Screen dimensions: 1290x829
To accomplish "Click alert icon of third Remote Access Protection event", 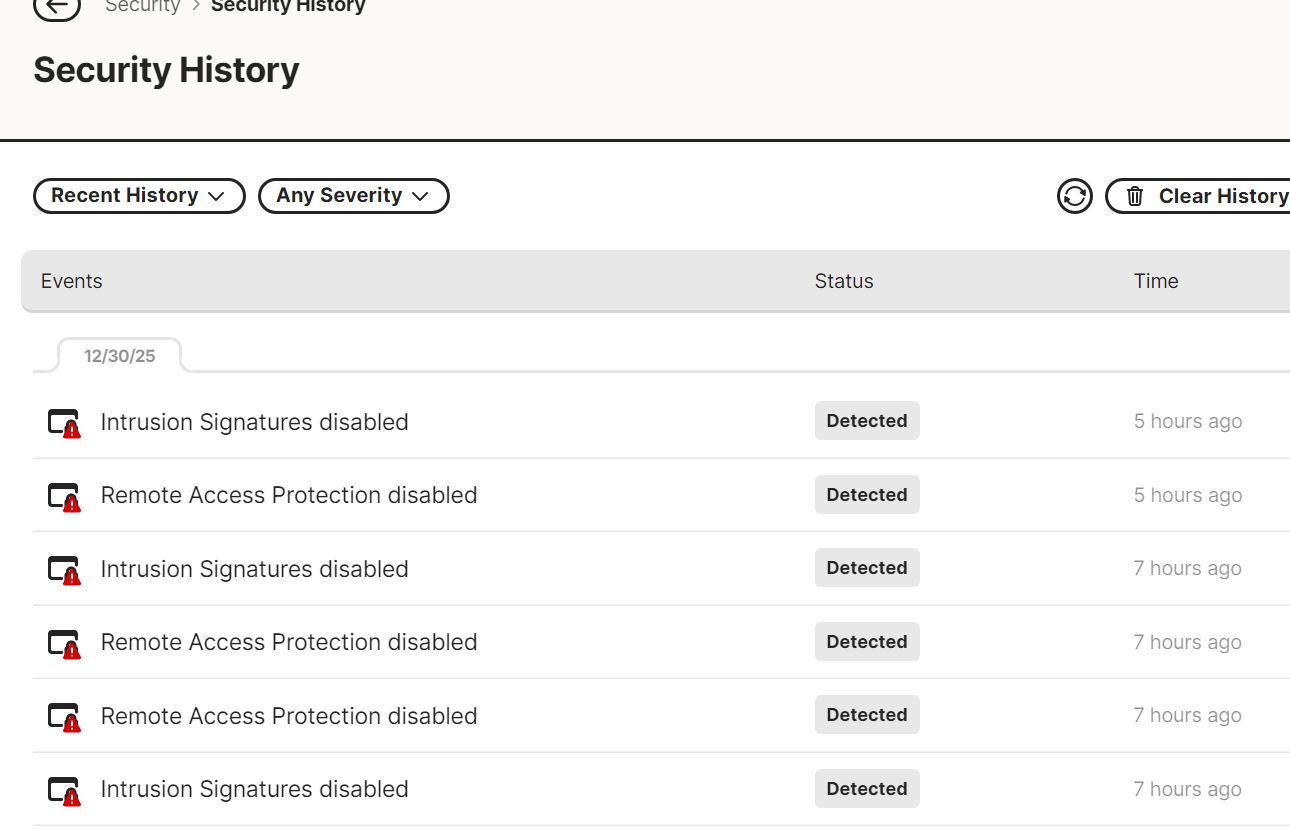I will 65,717.
